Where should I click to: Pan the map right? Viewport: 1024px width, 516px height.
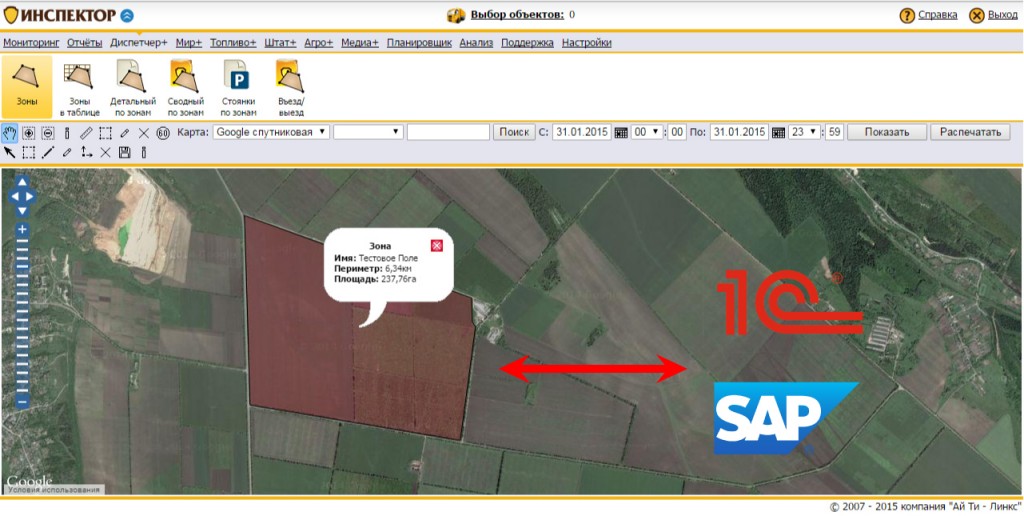tap(31, 197)
